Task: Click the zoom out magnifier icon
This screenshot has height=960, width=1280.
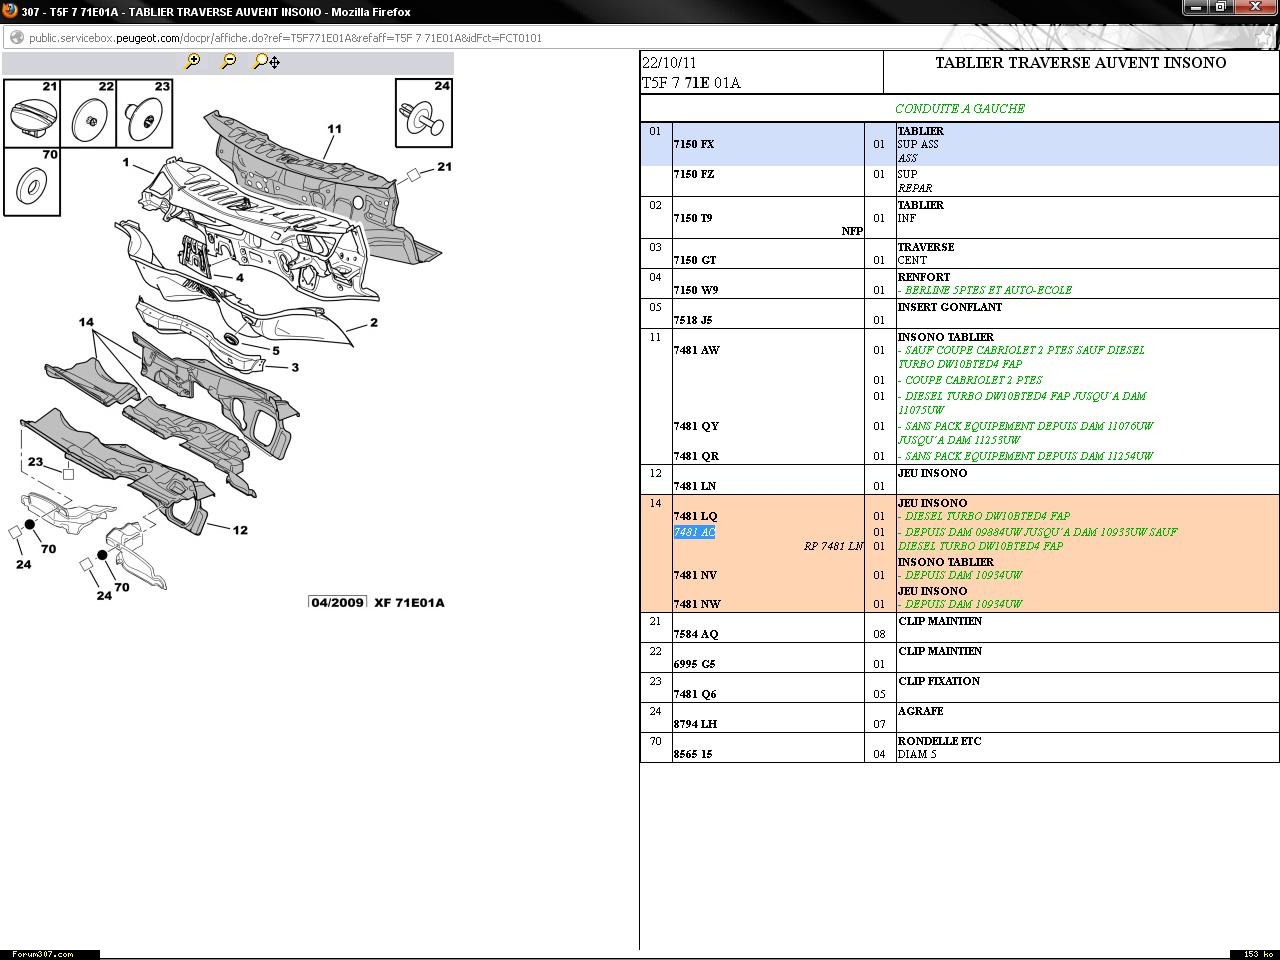Action: point(229,62)
